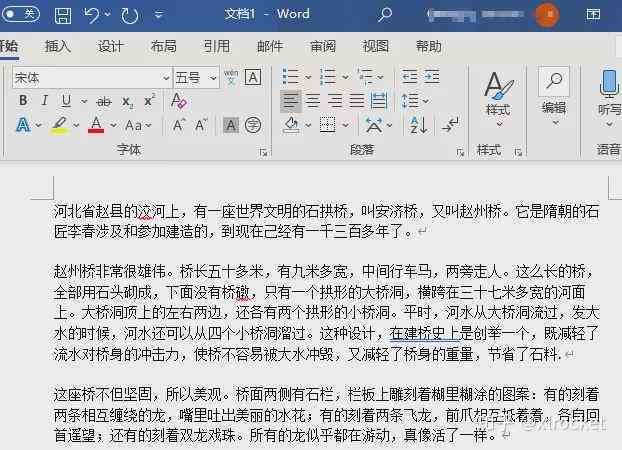622x450 pixels.
Task: Toggle italic formatting
Action: 45,101
